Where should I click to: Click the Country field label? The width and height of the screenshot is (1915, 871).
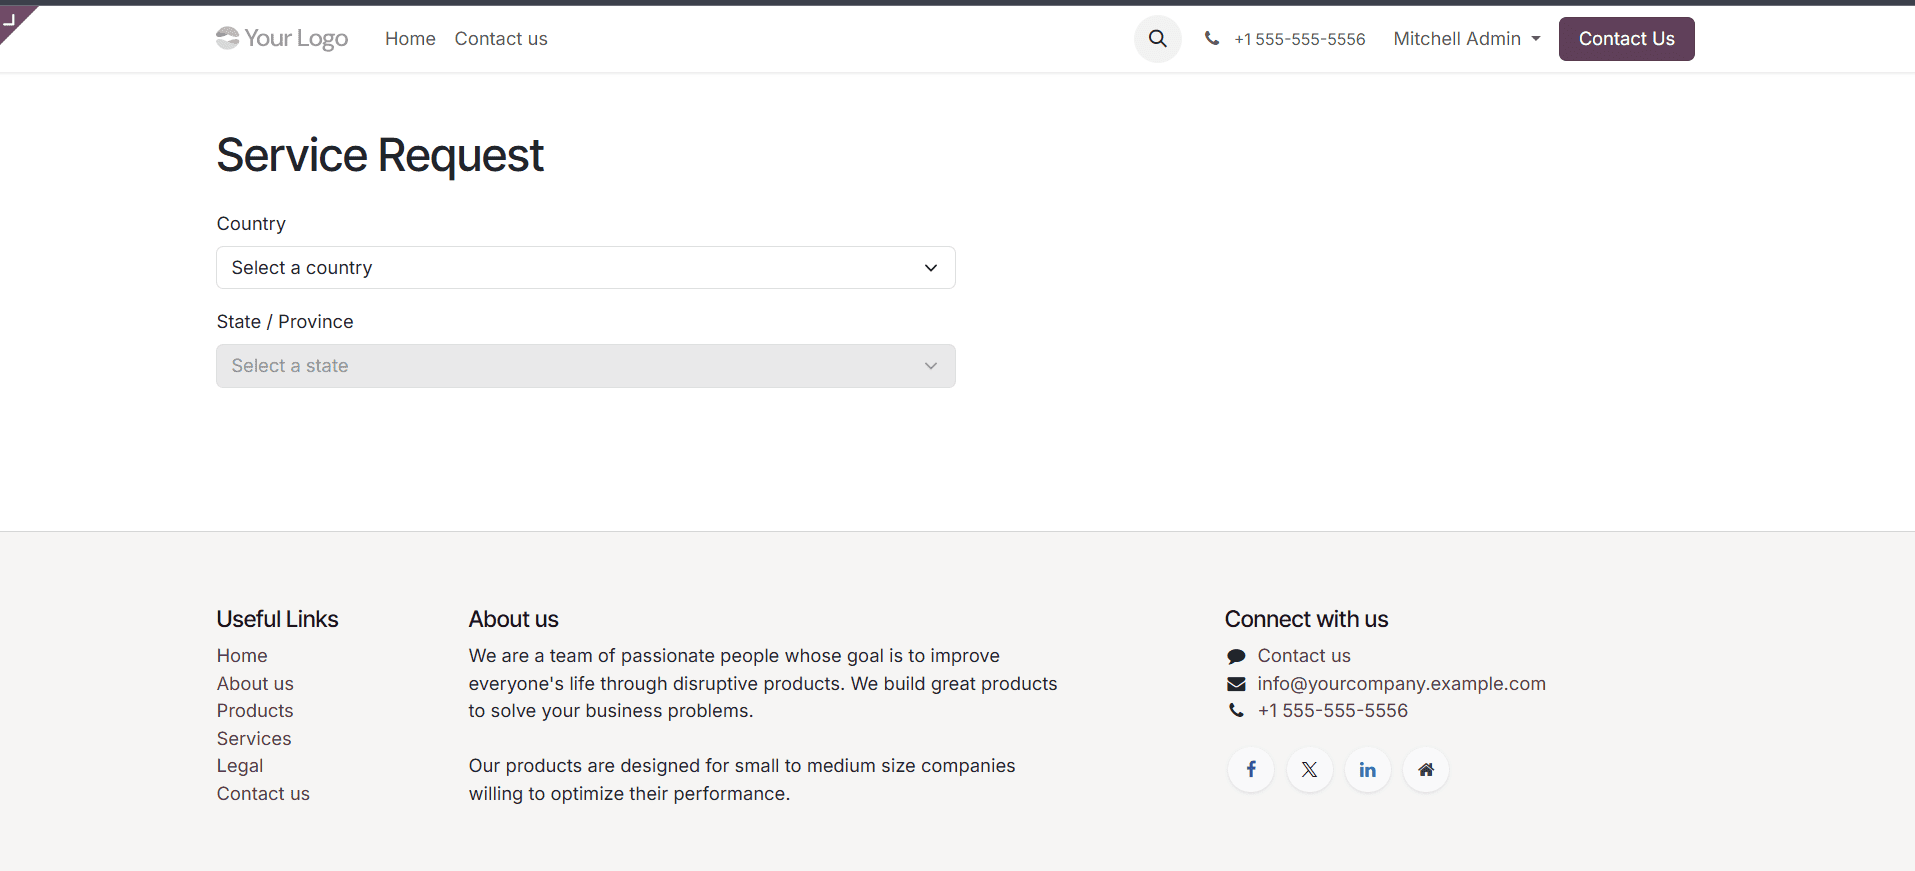(251, 224)
